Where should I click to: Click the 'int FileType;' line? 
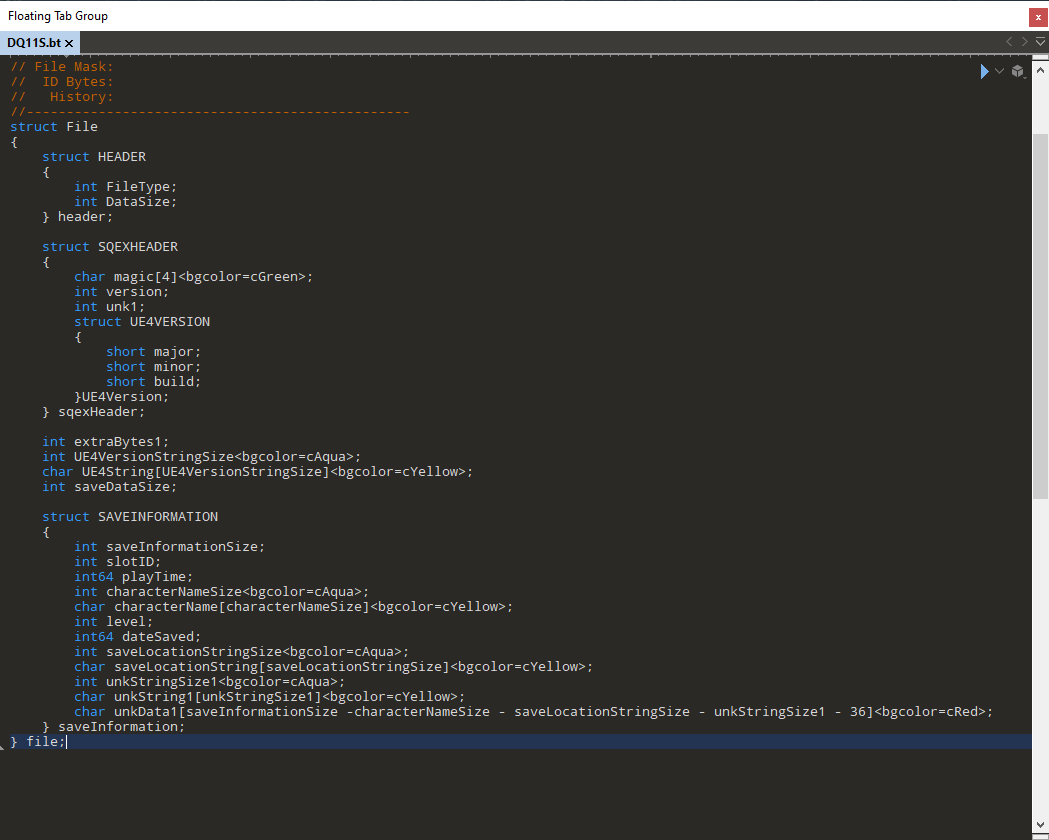125,187
